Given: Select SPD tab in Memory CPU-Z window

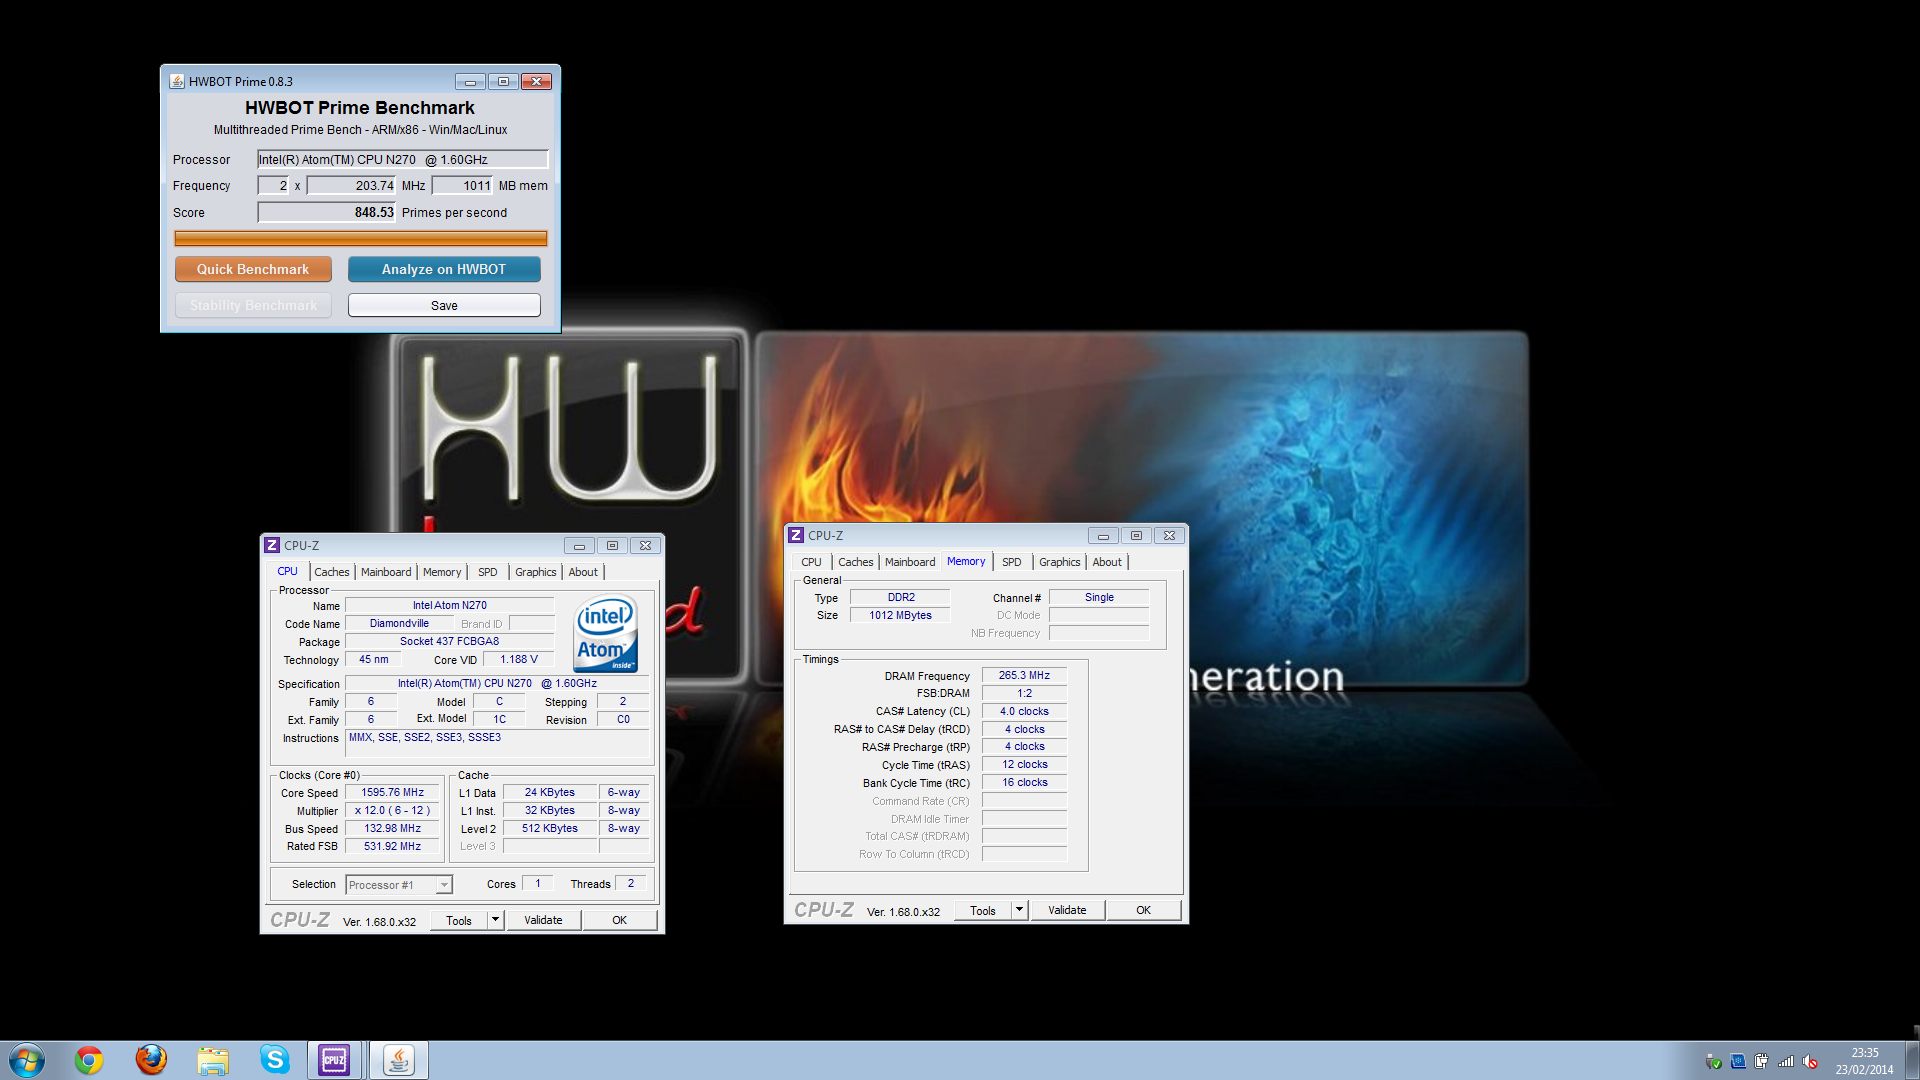Looking at the screenshot, I should 1012,562.
